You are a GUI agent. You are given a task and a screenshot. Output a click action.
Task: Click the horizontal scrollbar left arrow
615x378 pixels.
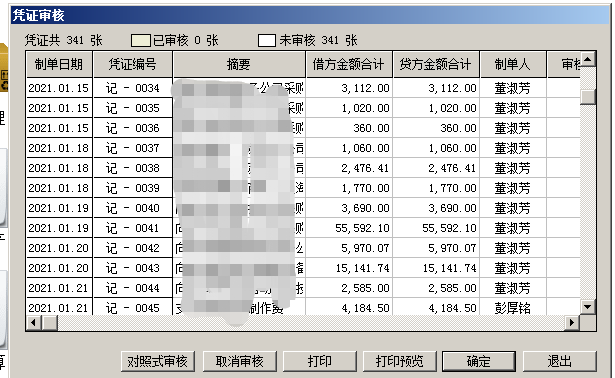tap(34, 323)
